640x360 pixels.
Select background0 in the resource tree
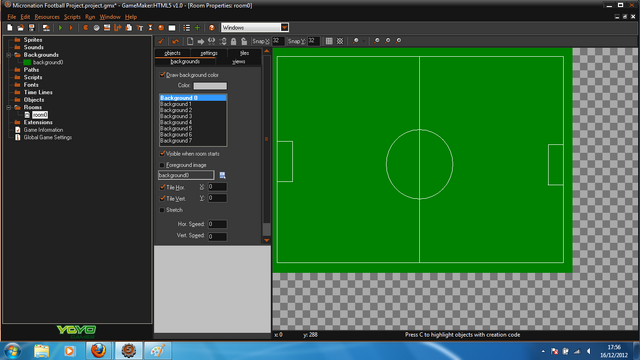tap(48, 62)
